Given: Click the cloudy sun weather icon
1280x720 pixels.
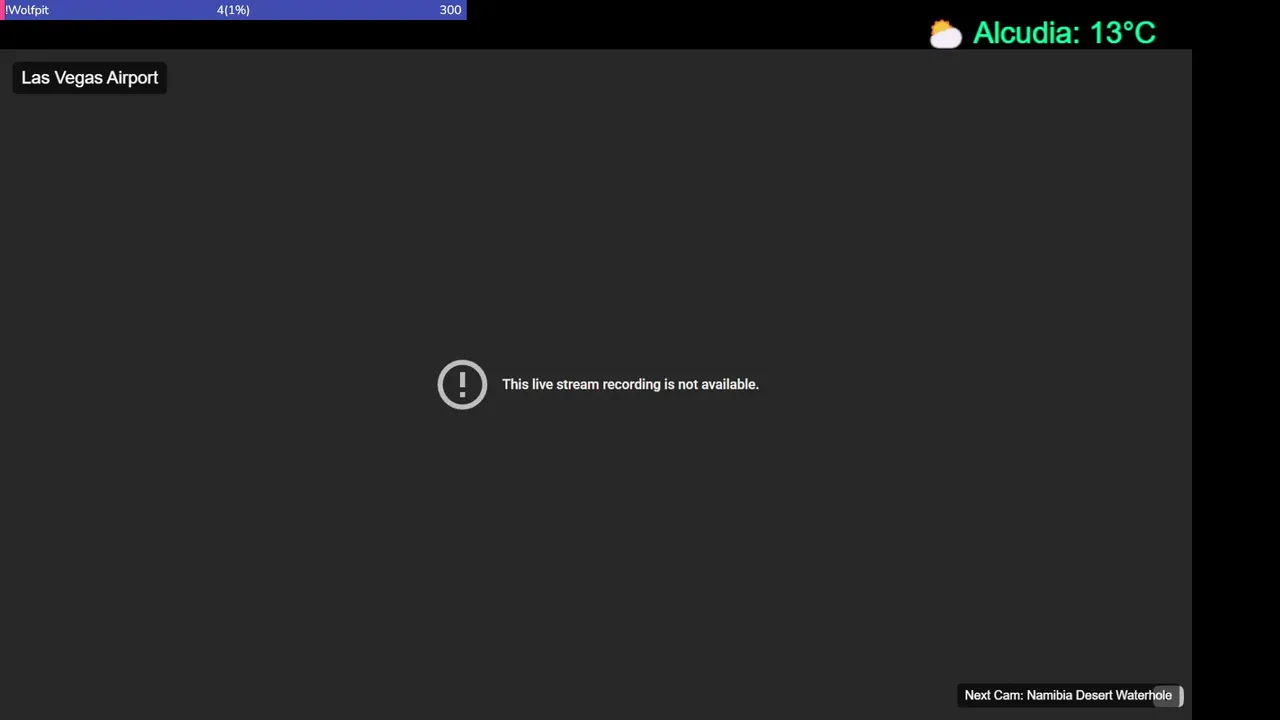Looking at the screenshot, I should pyautogui.click(x=945, y=34).
